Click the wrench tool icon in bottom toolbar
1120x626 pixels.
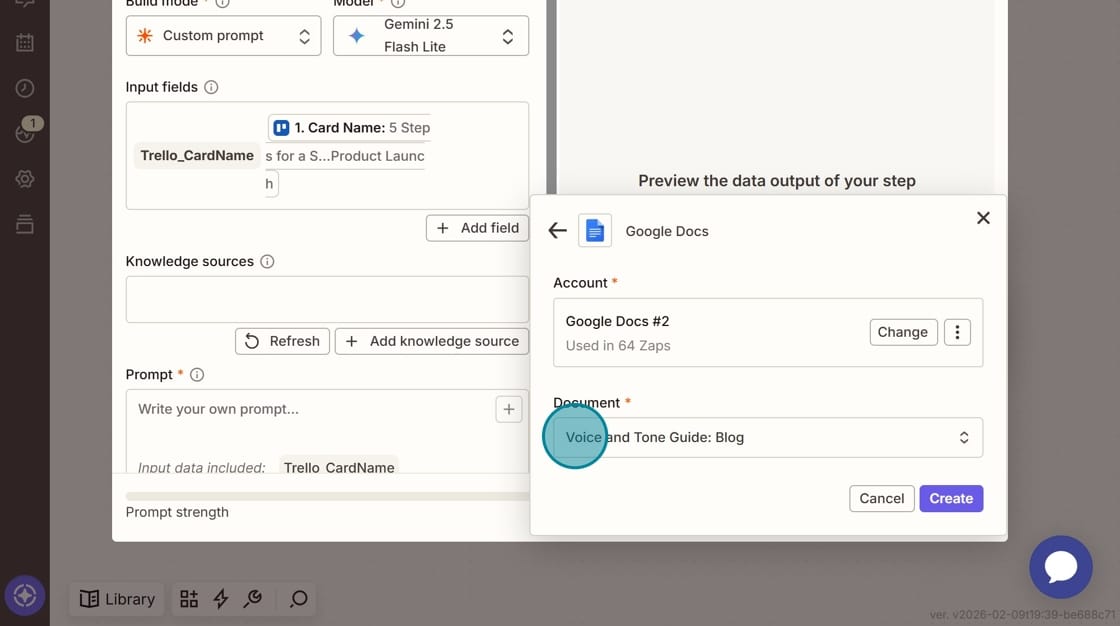pos(253,599)
